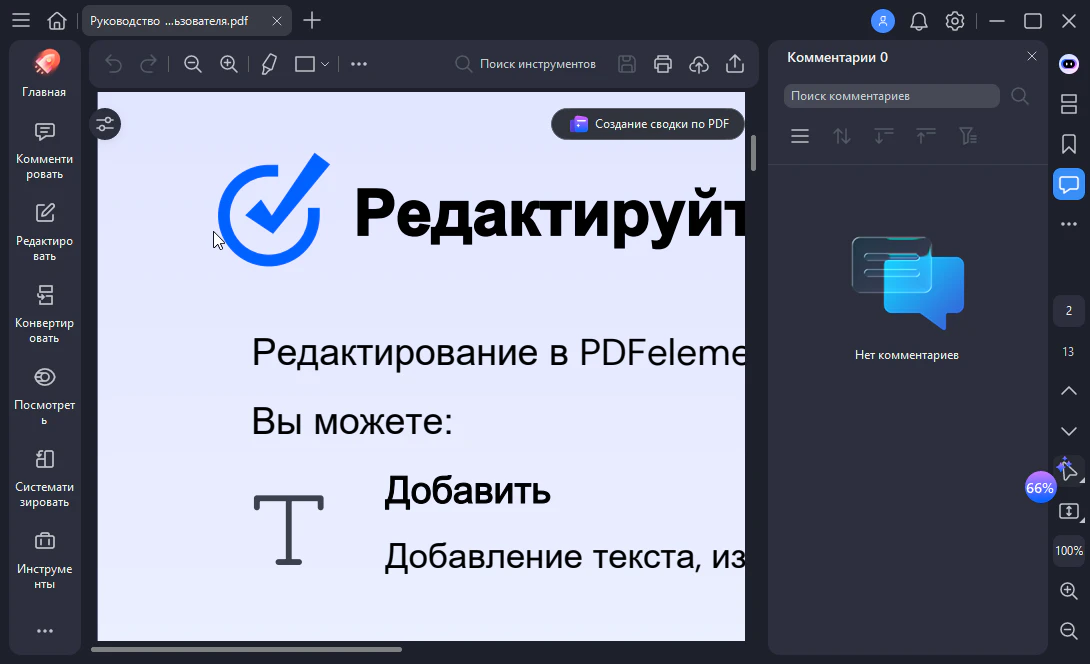Open the Комментировать sidebar tool
The image size is (1090, 664).
pyautogui.click(x=44, y=150)
